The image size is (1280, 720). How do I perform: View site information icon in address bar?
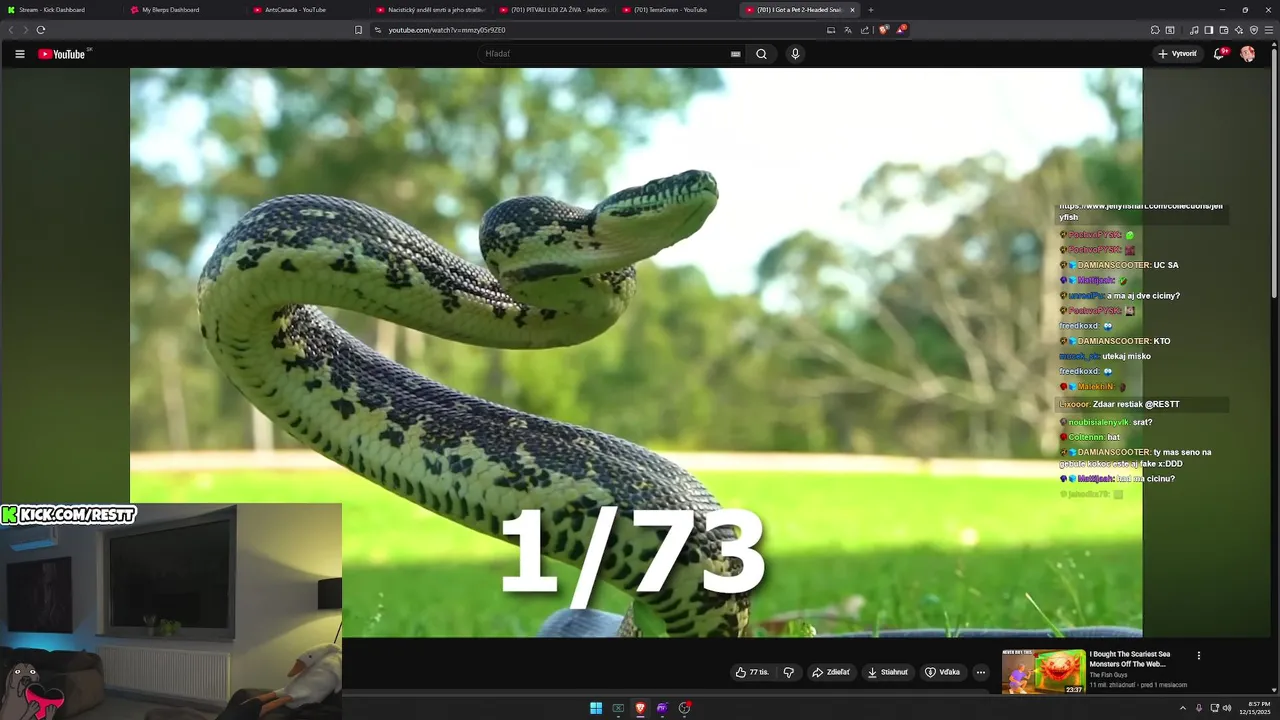coord(378,30)
